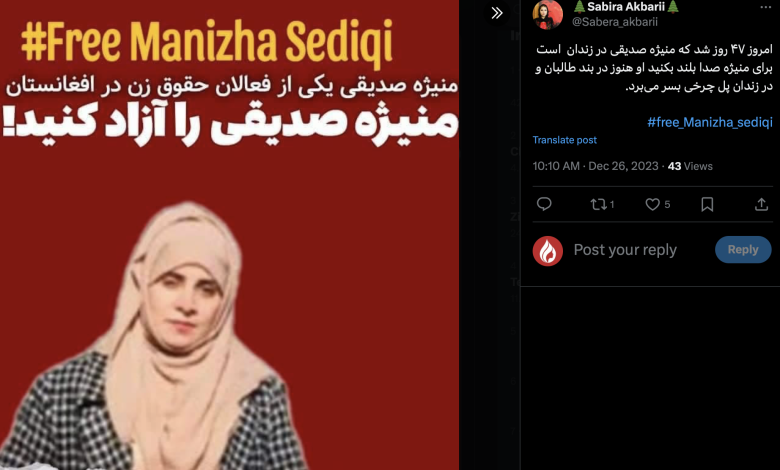Open Sabira Akbarii's profile avatar
Viewport: 780px width, 470px height.
547,14
